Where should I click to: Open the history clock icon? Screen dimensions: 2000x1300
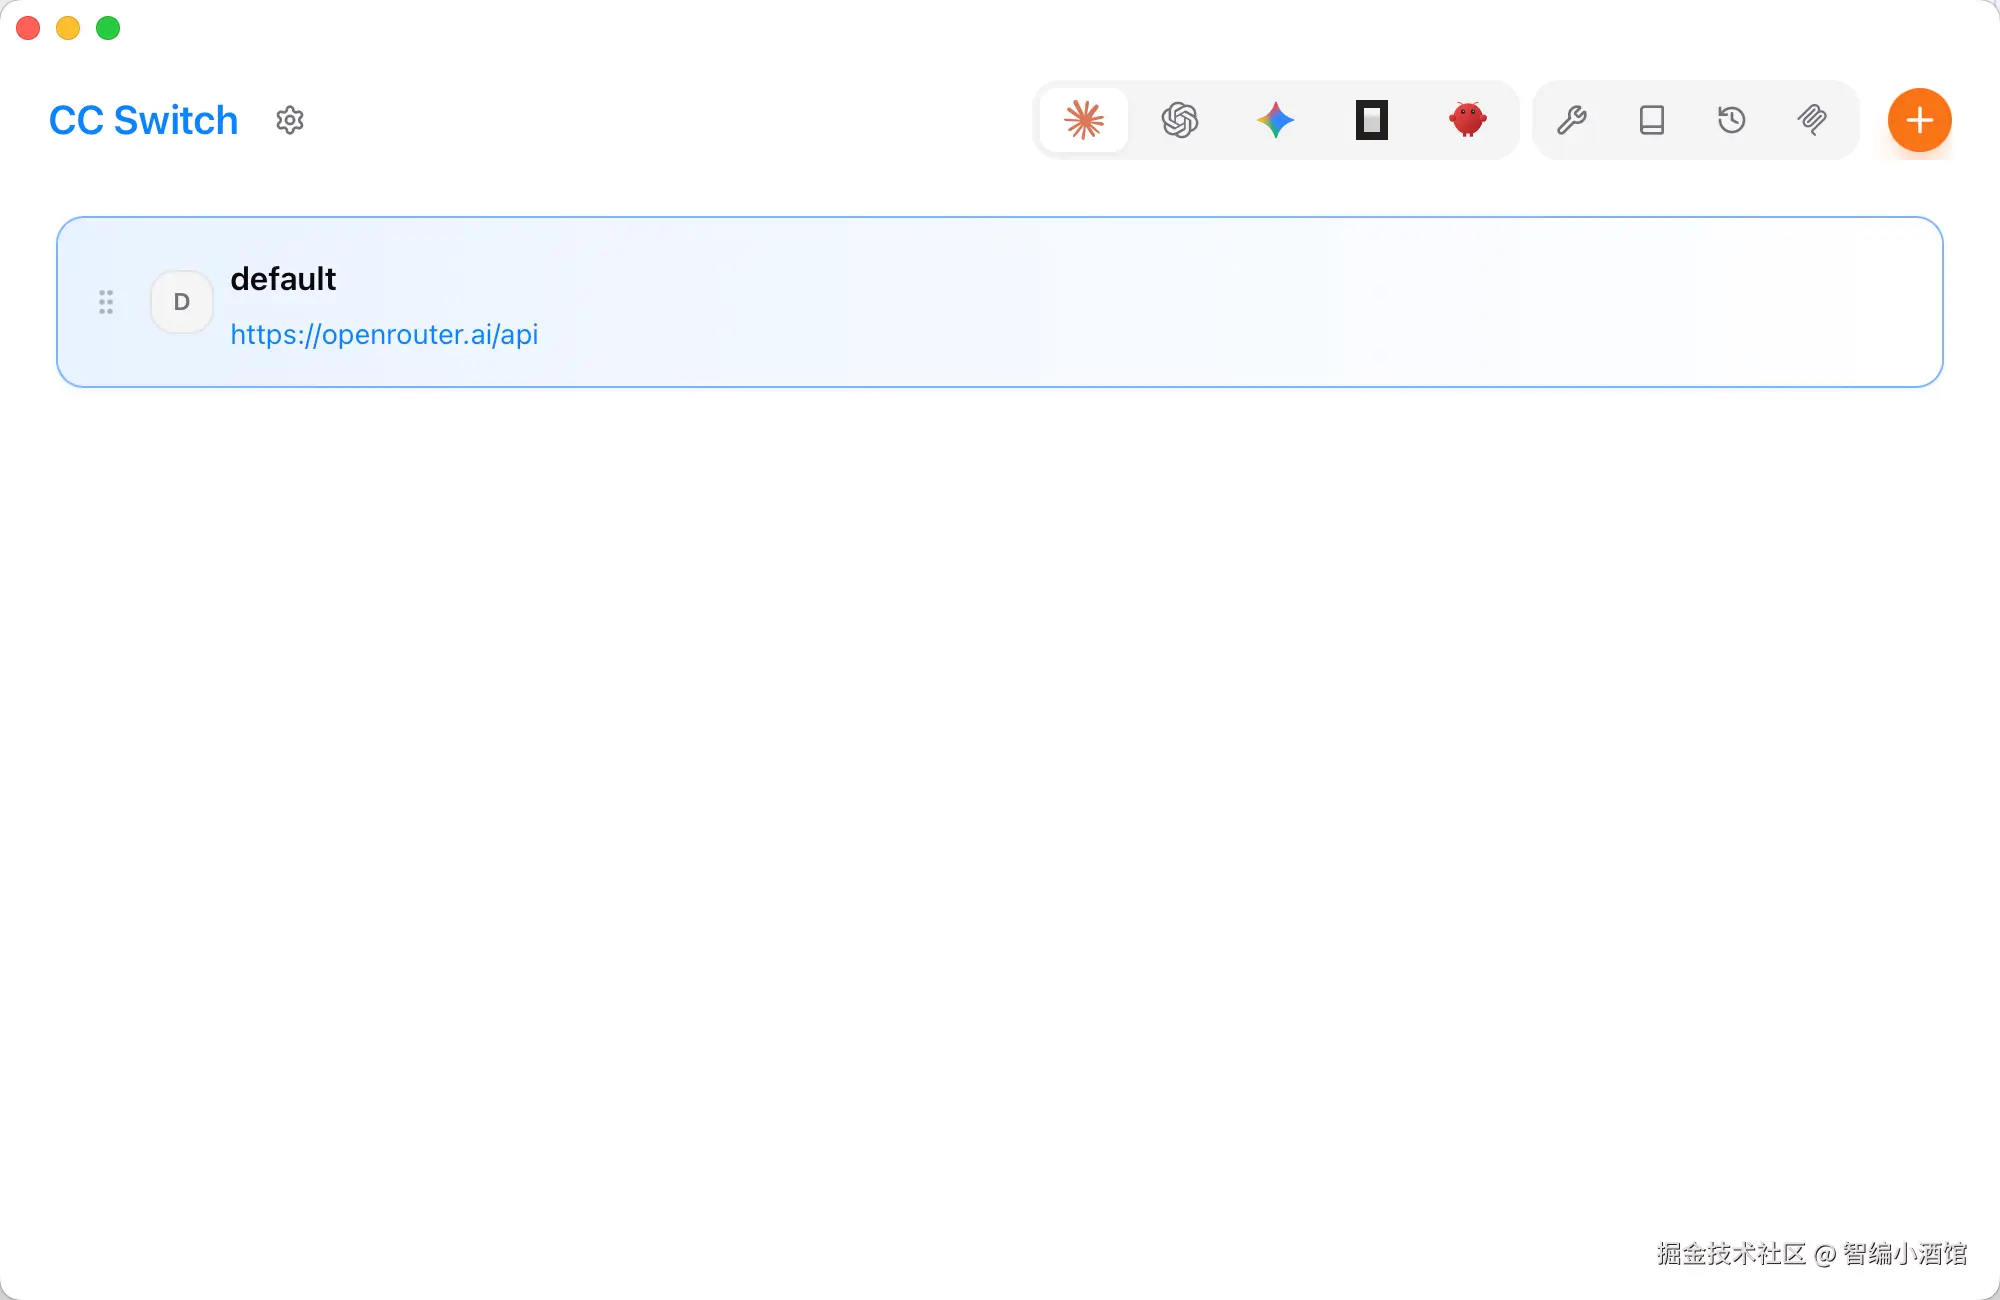tap(1732, 120)
